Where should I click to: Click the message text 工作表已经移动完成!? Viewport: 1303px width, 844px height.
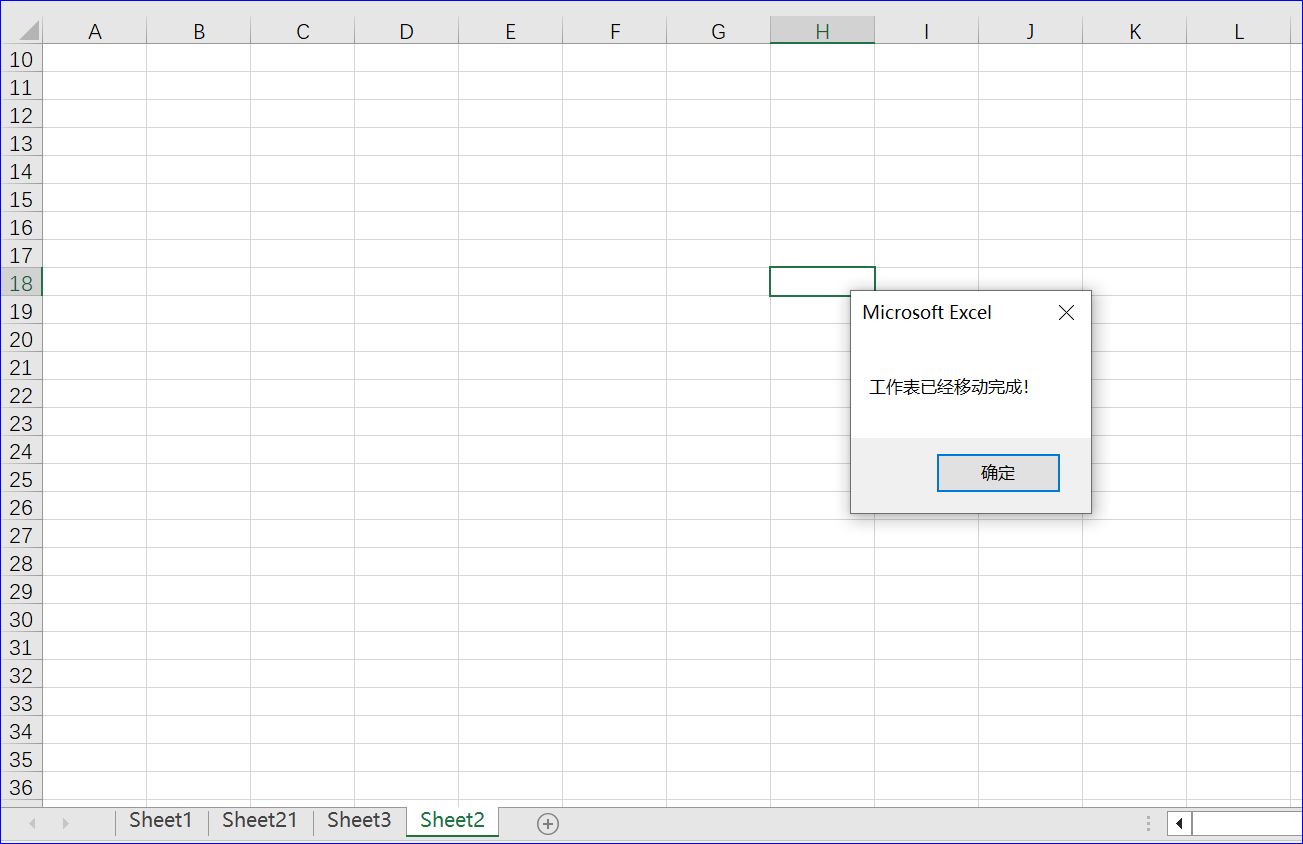(949, 387)
